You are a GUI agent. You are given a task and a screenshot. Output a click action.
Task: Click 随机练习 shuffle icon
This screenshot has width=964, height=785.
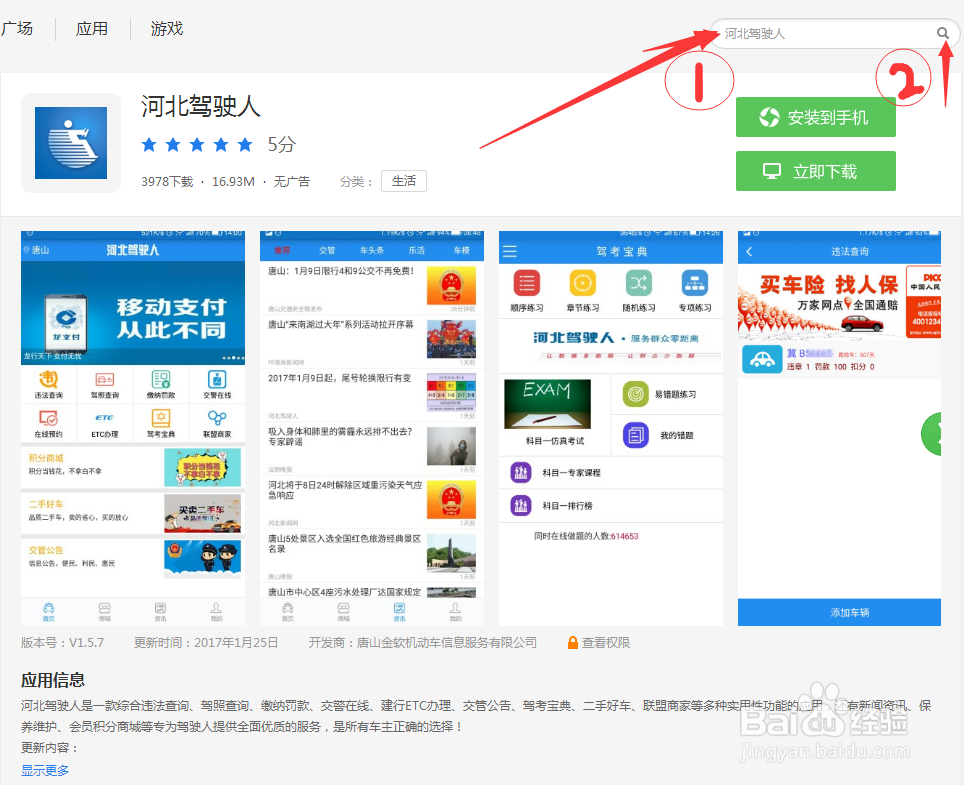tap(639, 283)
